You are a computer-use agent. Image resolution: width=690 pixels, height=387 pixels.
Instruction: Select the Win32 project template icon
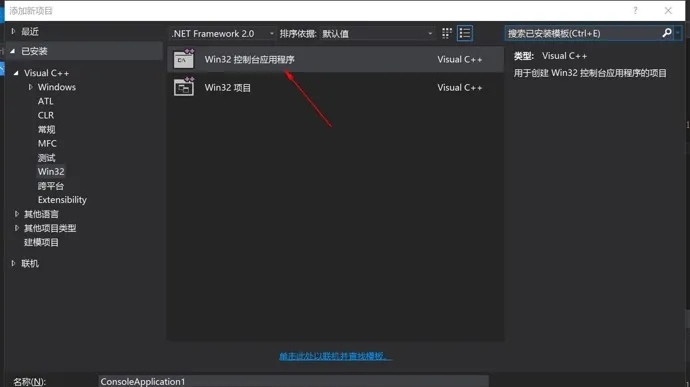tap(184, 87)
